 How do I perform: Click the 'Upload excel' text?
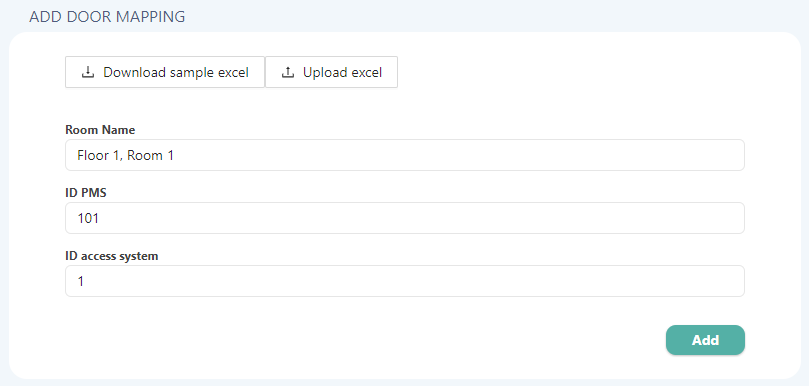coord(343,72)
